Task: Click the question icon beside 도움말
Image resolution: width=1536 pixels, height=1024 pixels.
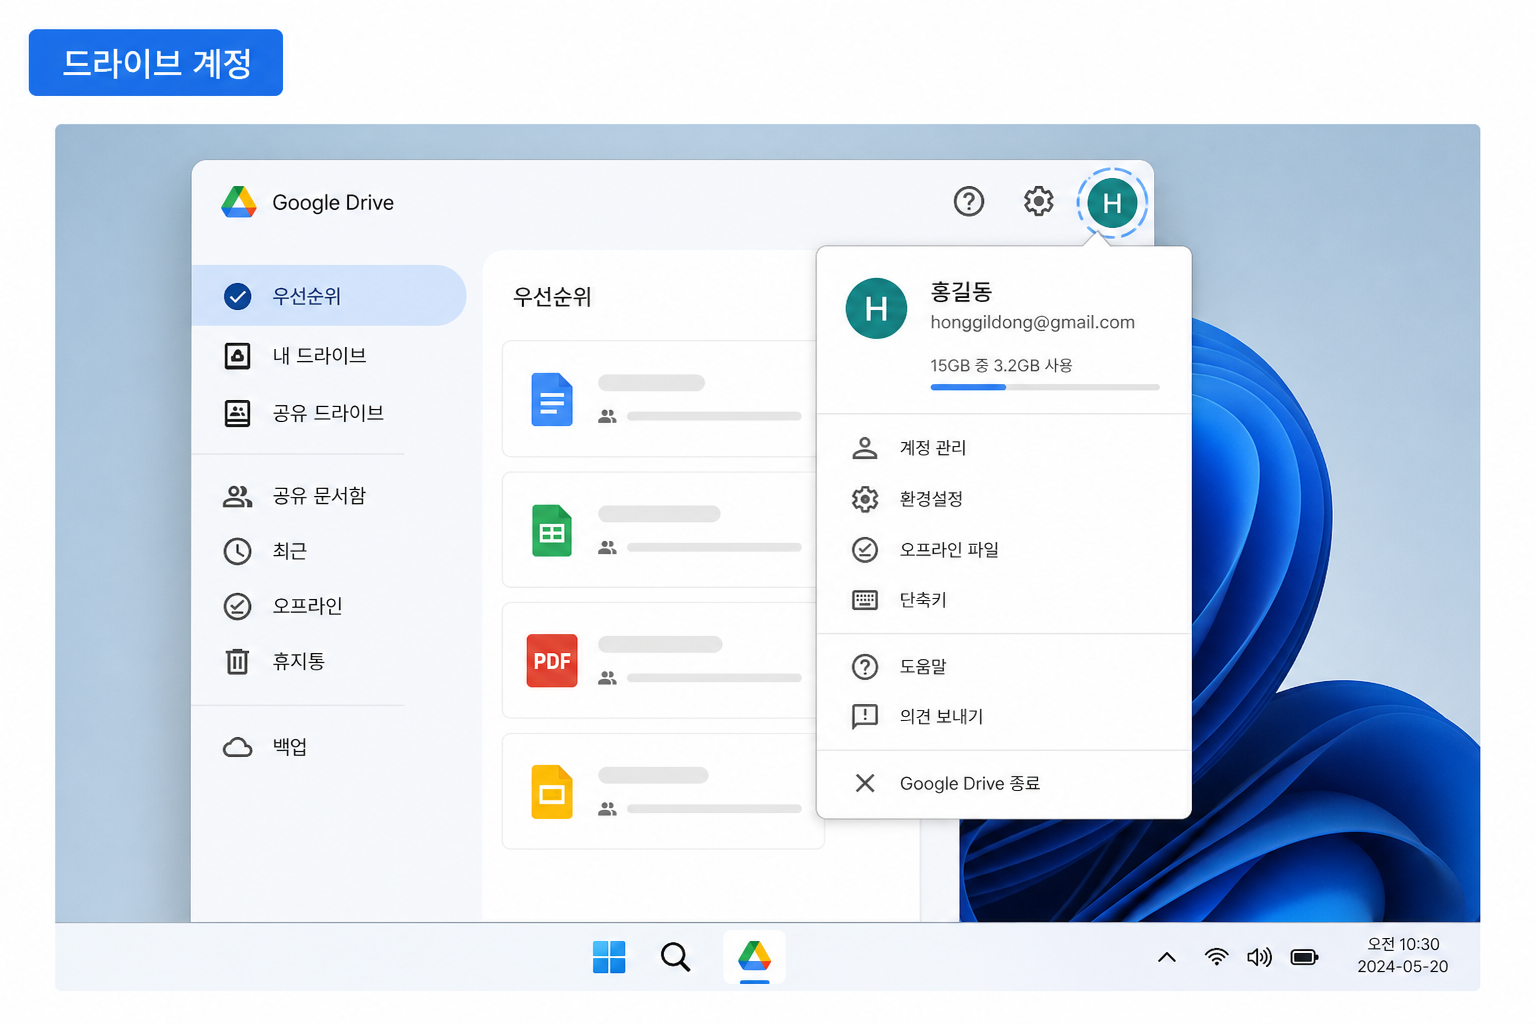Action: pos(865,667)
